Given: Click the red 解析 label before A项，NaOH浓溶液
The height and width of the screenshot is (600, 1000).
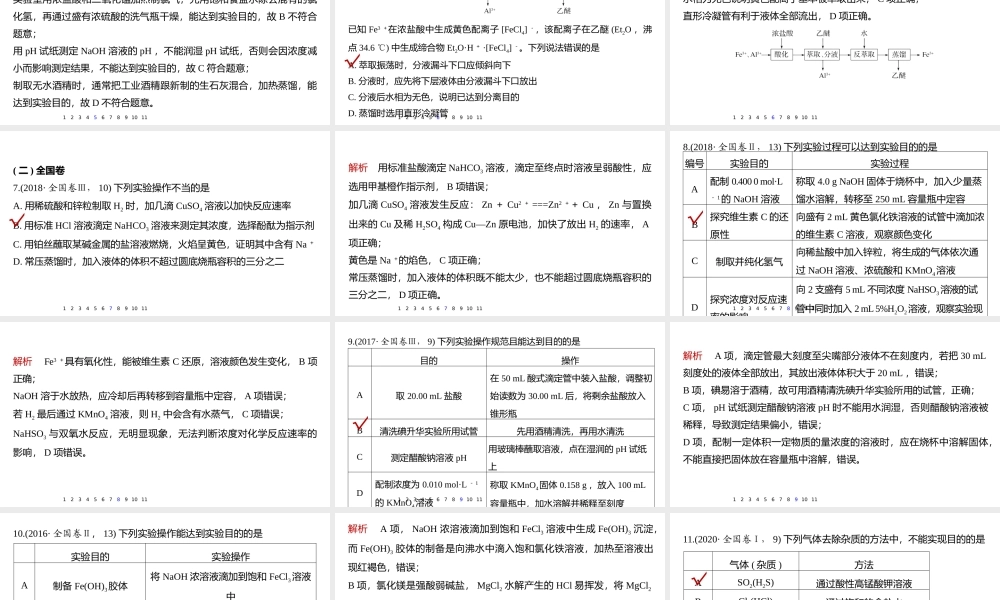Looking at the screenshot, I should click(358, 529).
